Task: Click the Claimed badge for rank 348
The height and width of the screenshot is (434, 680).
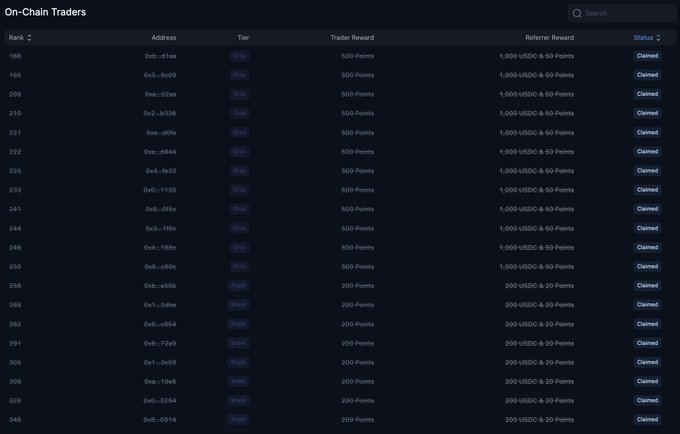Action: tap(647, 420)
